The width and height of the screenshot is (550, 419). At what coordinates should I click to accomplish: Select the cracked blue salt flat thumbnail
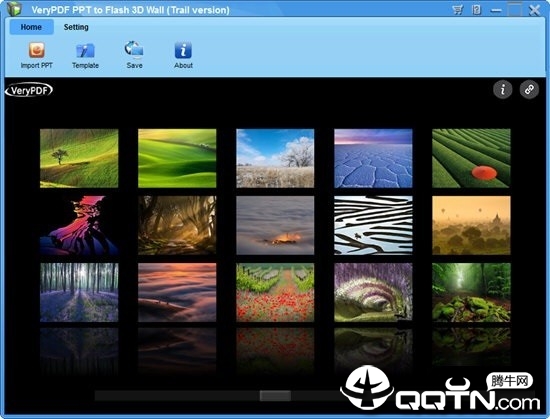pyautogui.click(x=373, y=158)
